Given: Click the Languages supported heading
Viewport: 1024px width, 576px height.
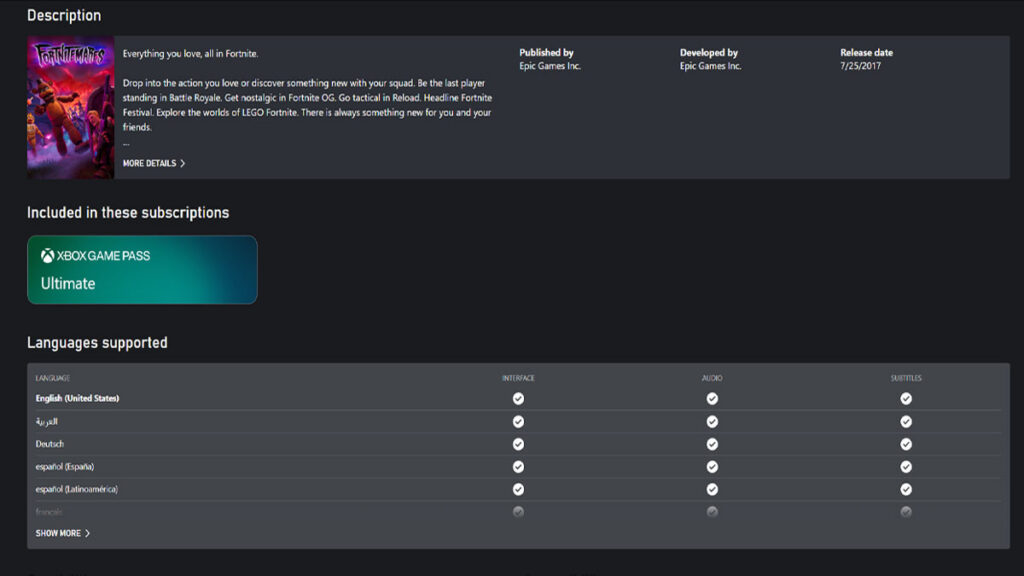Looking at the screenshot, I should (x=97, y=343).
